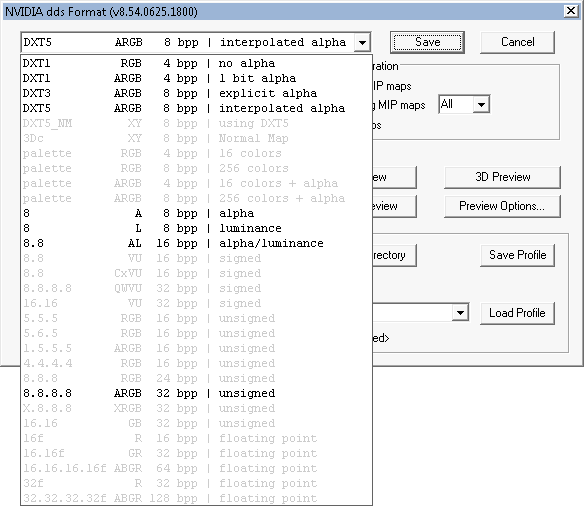Collapse the format dropdown arrow
The width and height of the screenshot is (584, 506).
362,42
